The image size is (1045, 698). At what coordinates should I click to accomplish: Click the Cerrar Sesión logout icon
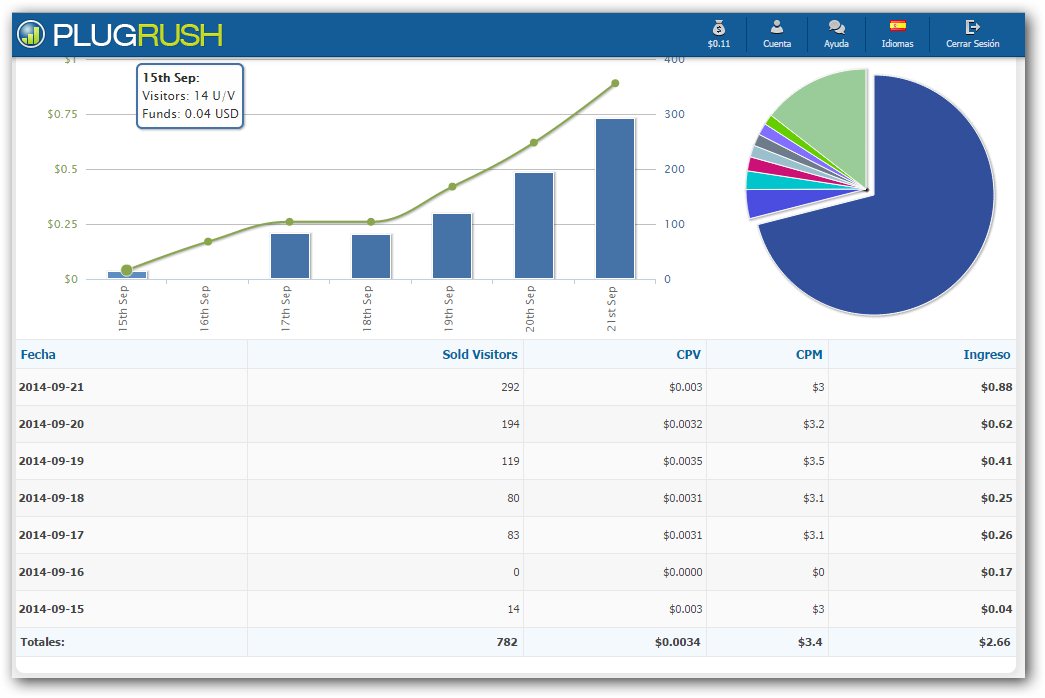pos(972,28)
